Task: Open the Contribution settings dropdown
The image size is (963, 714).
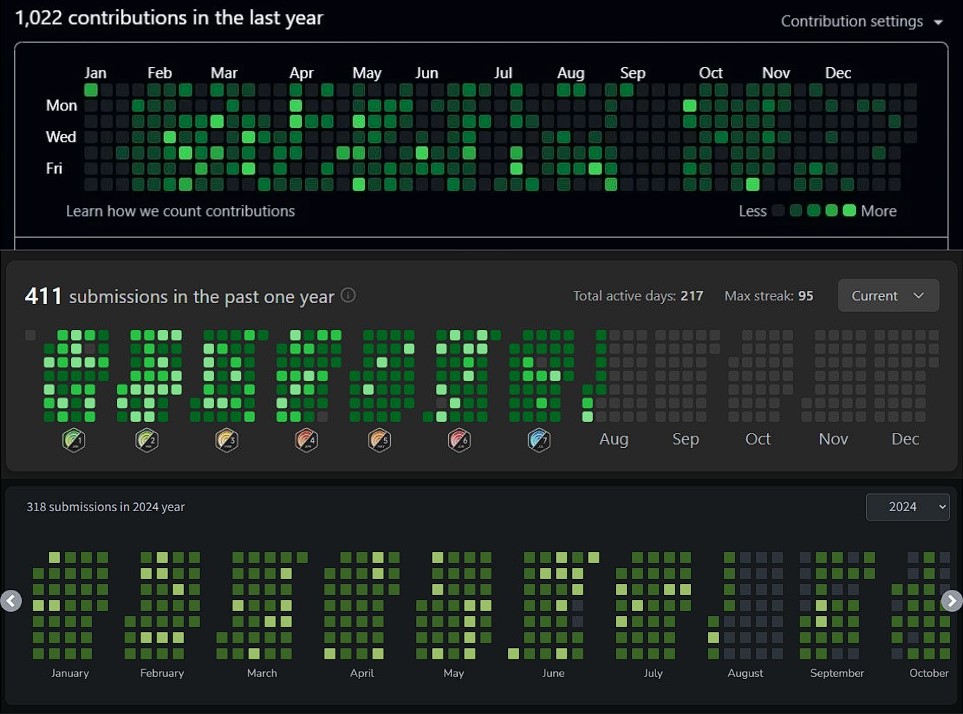Action: coord(862,21)
